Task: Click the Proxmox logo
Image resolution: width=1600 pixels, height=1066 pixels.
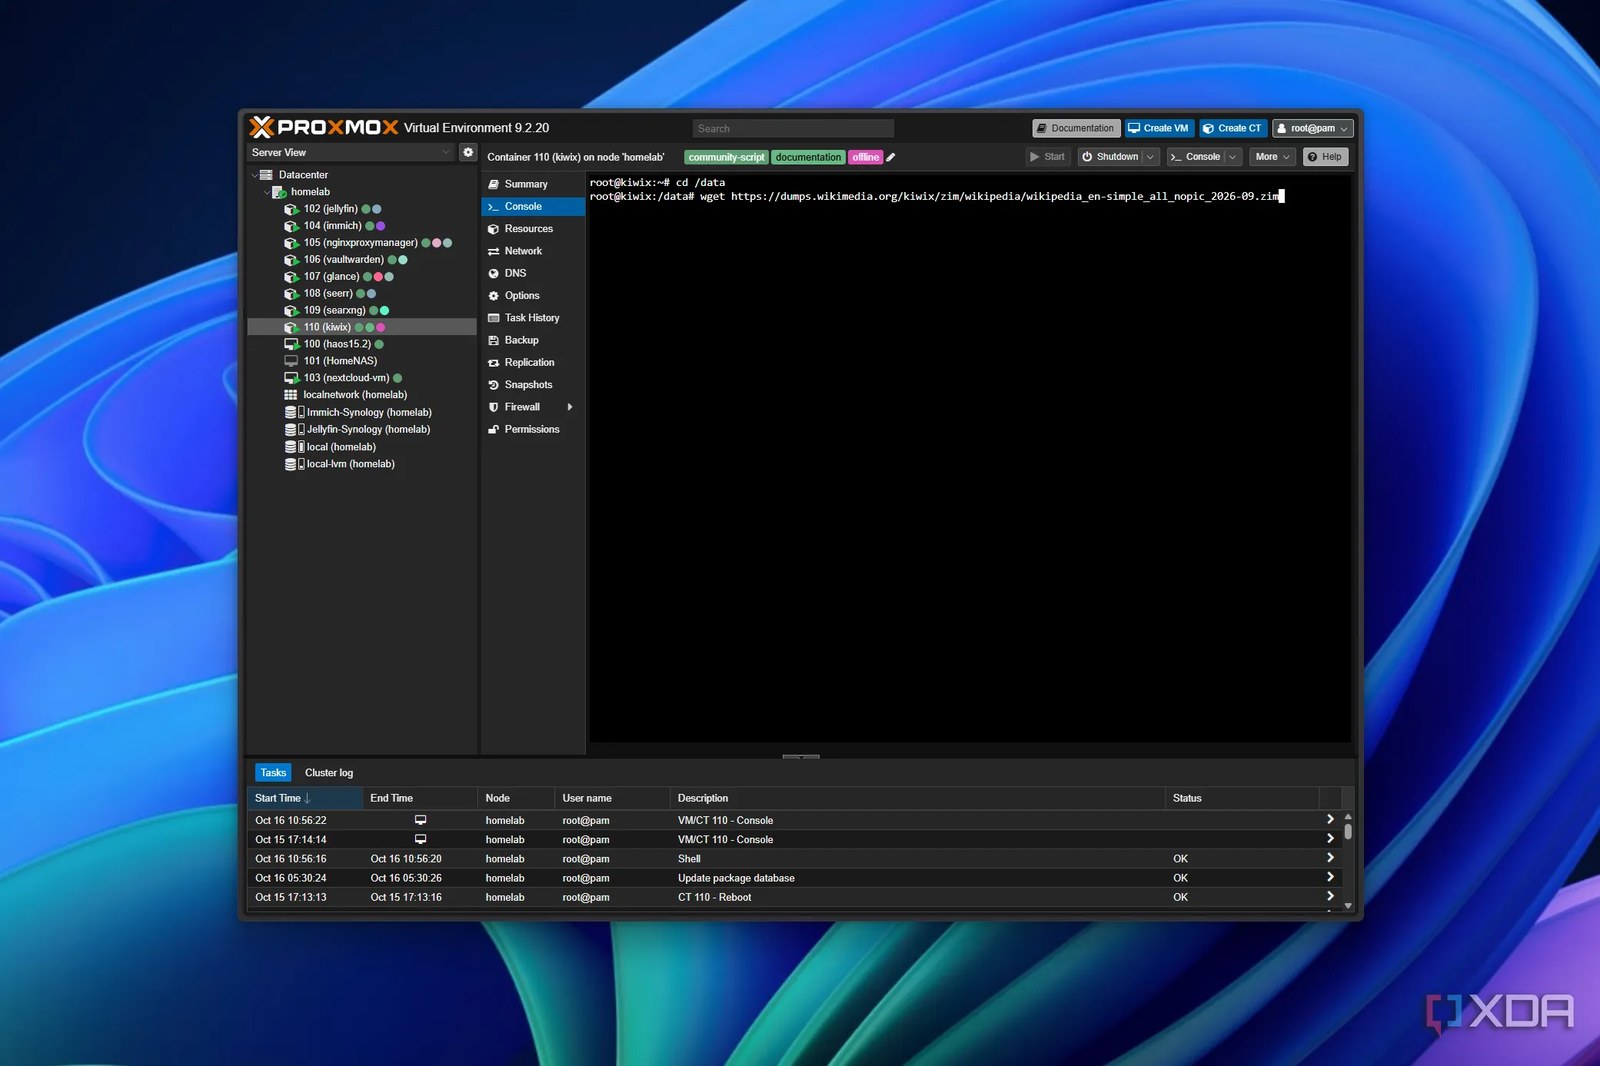Action: click(x=323, y=127)
